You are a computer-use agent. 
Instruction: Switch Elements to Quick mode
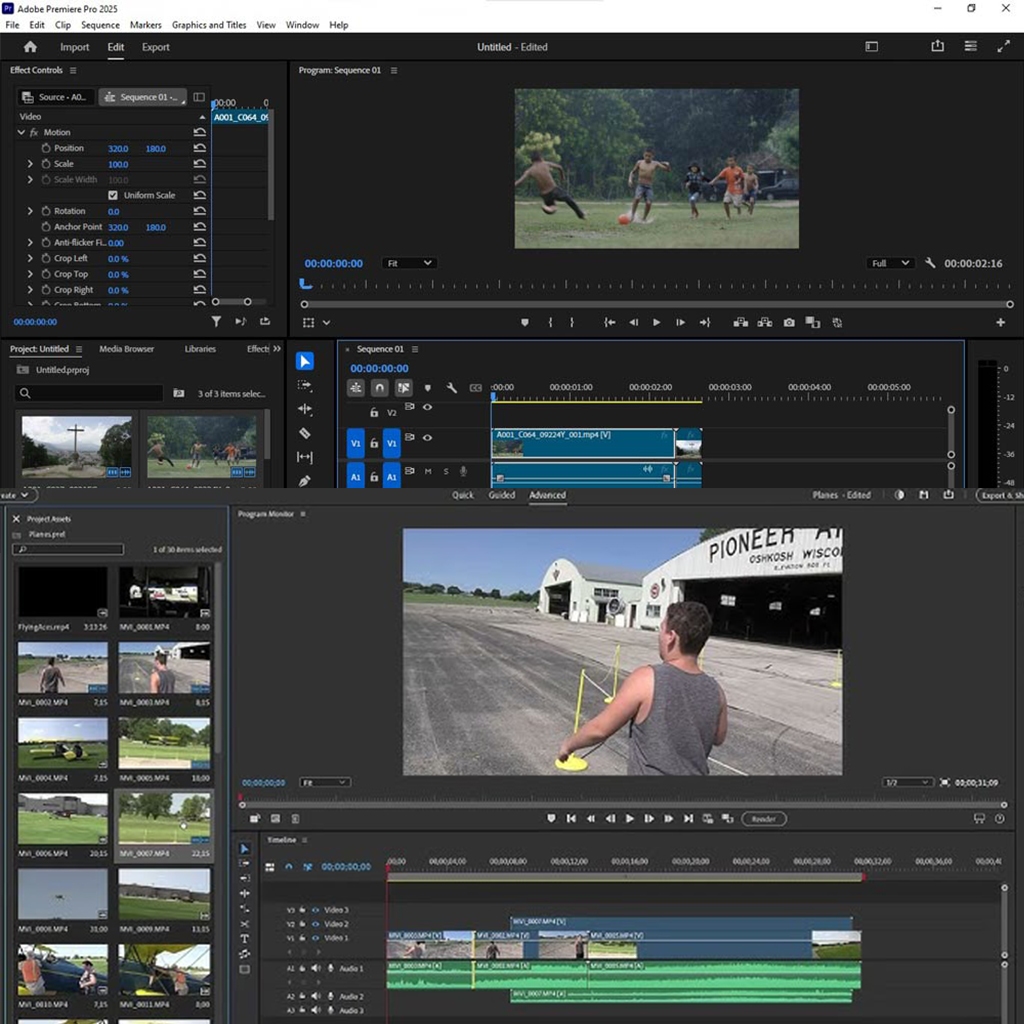click(462, 495)
